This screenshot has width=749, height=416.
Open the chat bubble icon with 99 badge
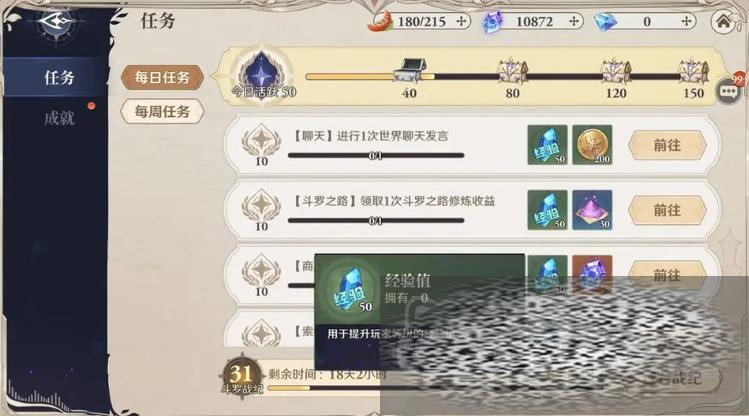729,90
